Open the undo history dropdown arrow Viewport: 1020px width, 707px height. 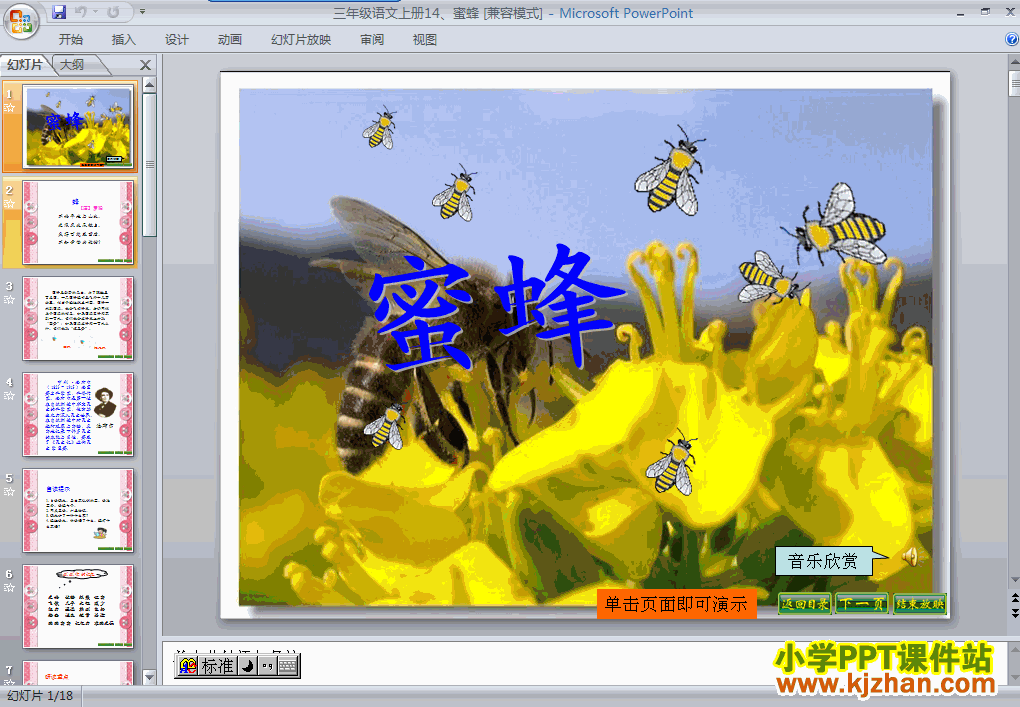(95, 12)
